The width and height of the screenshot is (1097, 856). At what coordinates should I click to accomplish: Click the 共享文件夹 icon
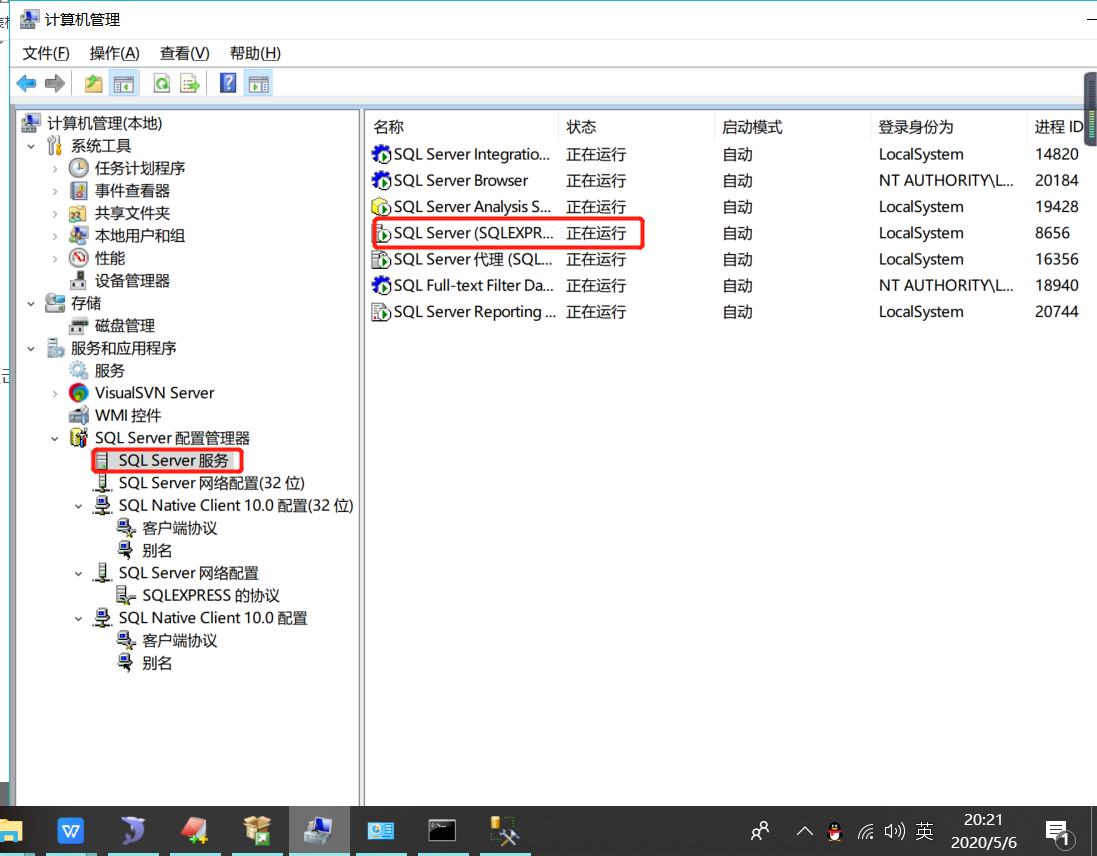(x=78, y=213)
